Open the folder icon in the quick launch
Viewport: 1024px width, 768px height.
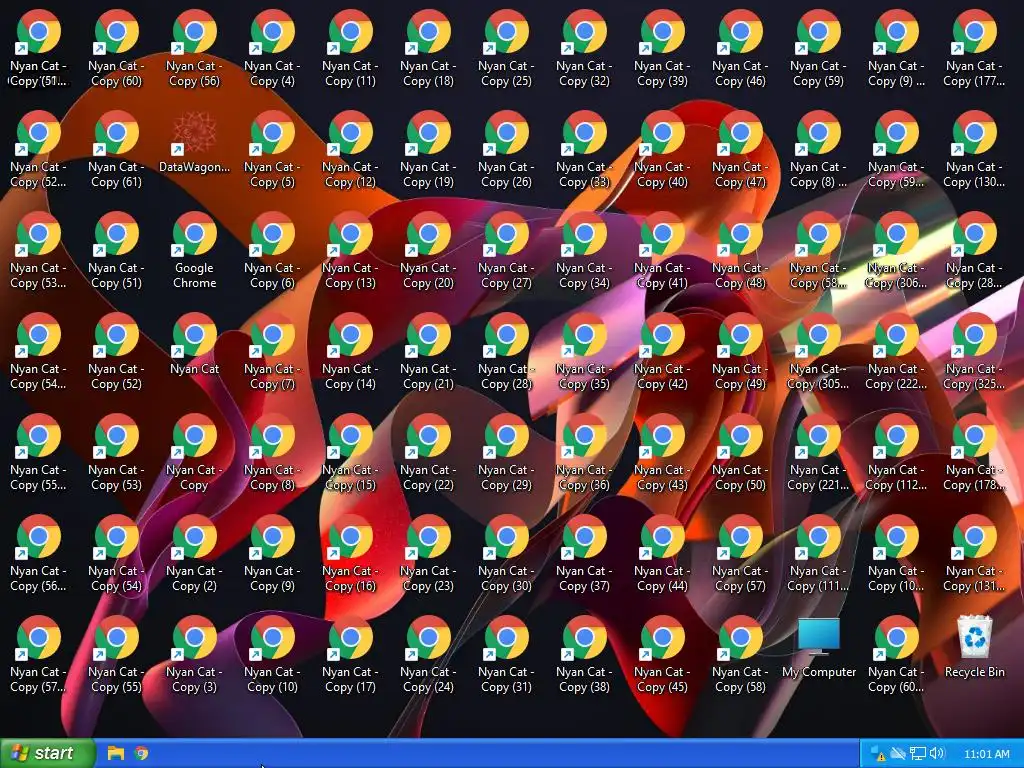tap(116, 753)
